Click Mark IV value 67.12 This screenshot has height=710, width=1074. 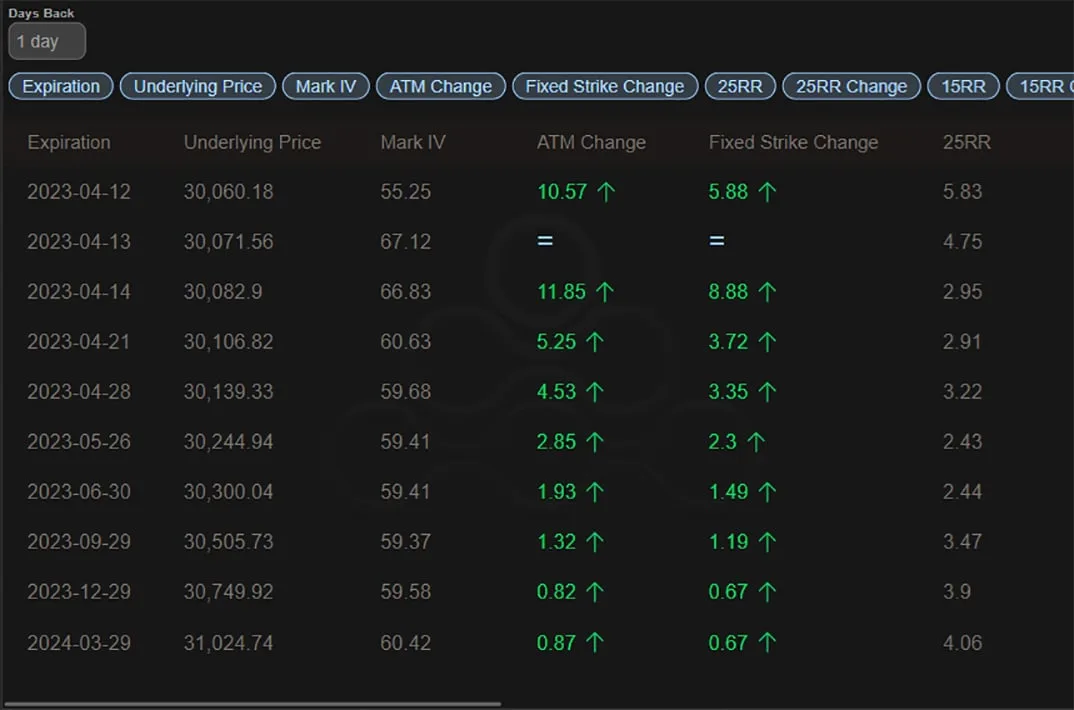coord(405,242)
